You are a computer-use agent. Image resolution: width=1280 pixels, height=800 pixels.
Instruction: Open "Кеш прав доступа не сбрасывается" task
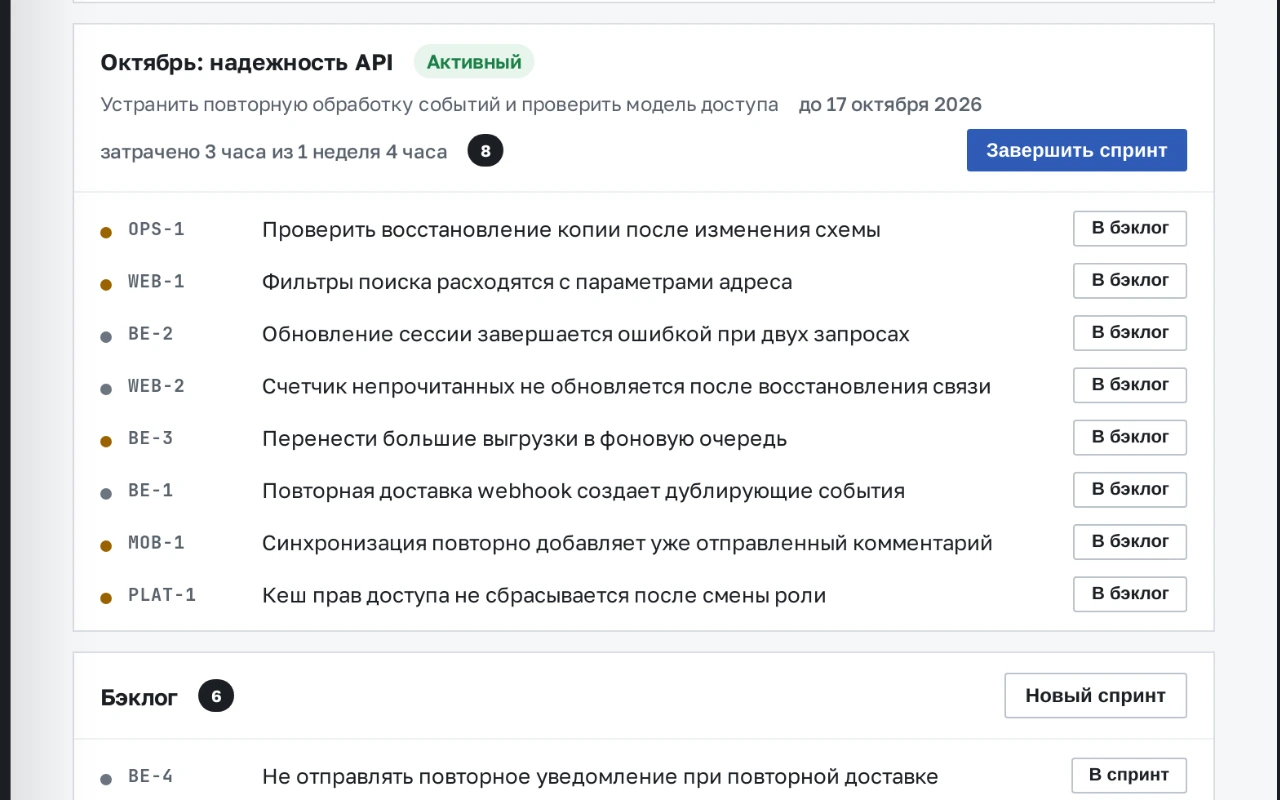coord(544,594)
